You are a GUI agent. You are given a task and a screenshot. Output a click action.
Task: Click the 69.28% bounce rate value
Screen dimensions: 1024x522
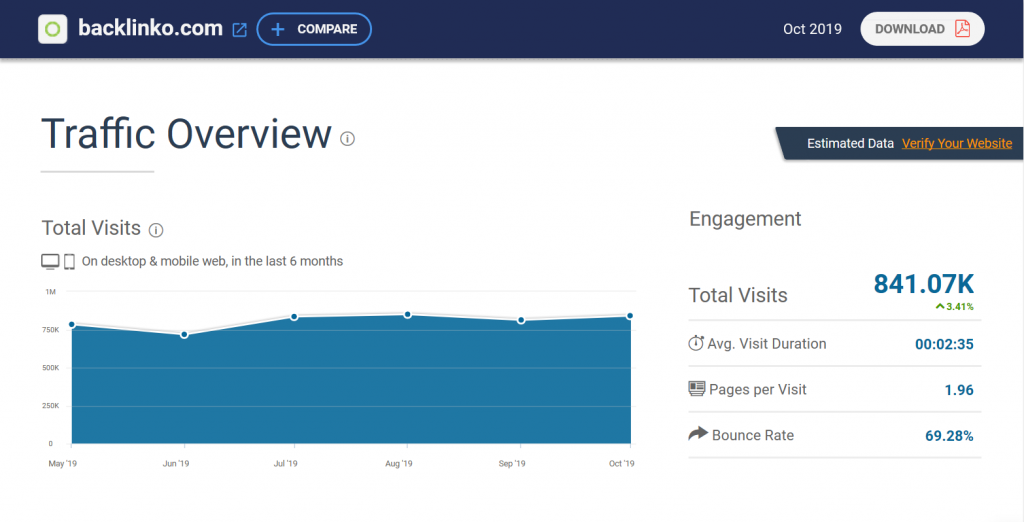coord(950,436)
